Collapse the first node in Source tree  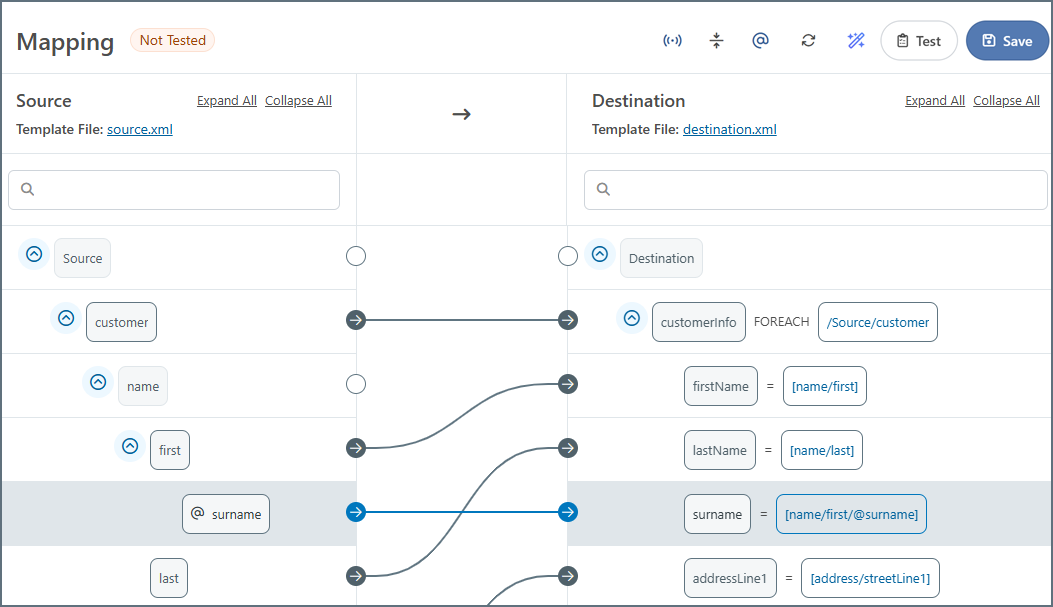[130, 446]
